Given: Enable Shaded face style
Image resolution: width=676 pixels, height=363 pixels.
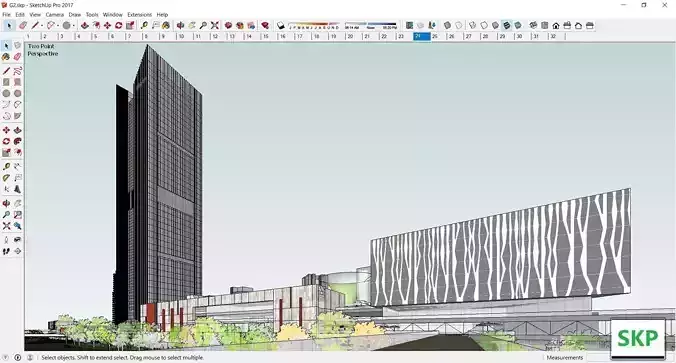Looking at the screenshot, I should click(495, 25).
